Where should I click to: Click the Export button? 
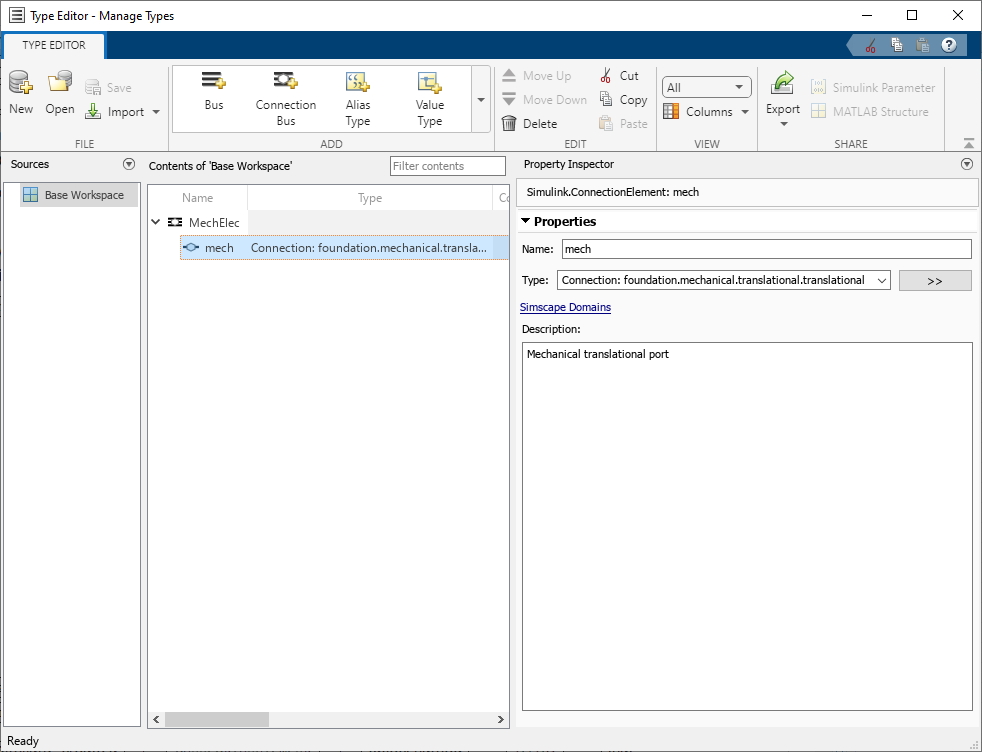pyautogui.click(x=783, y=99)
